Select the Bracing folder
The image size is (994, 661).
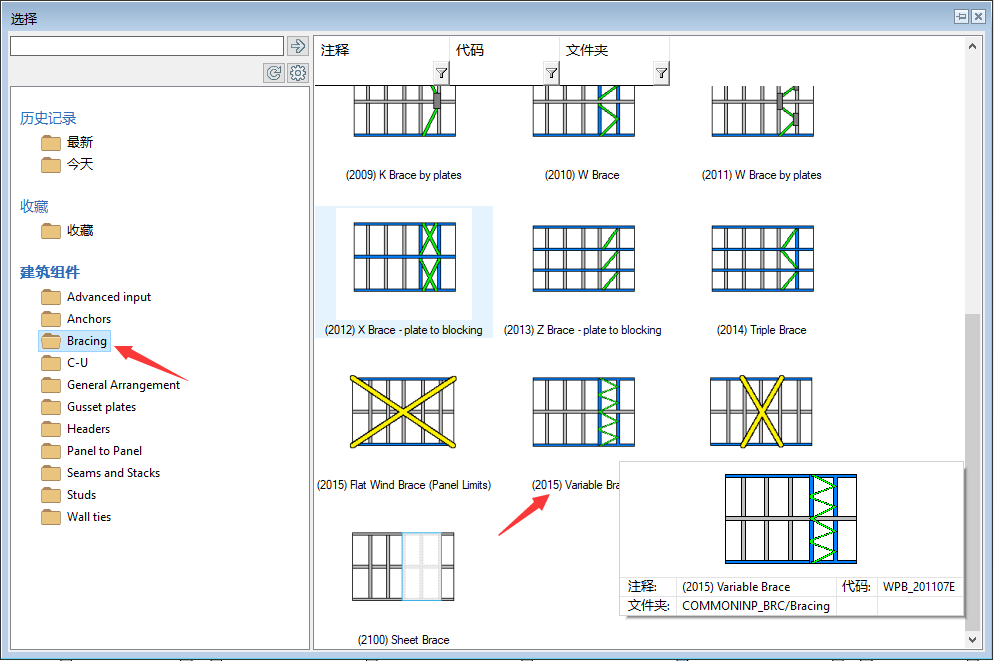click(74, 341)
